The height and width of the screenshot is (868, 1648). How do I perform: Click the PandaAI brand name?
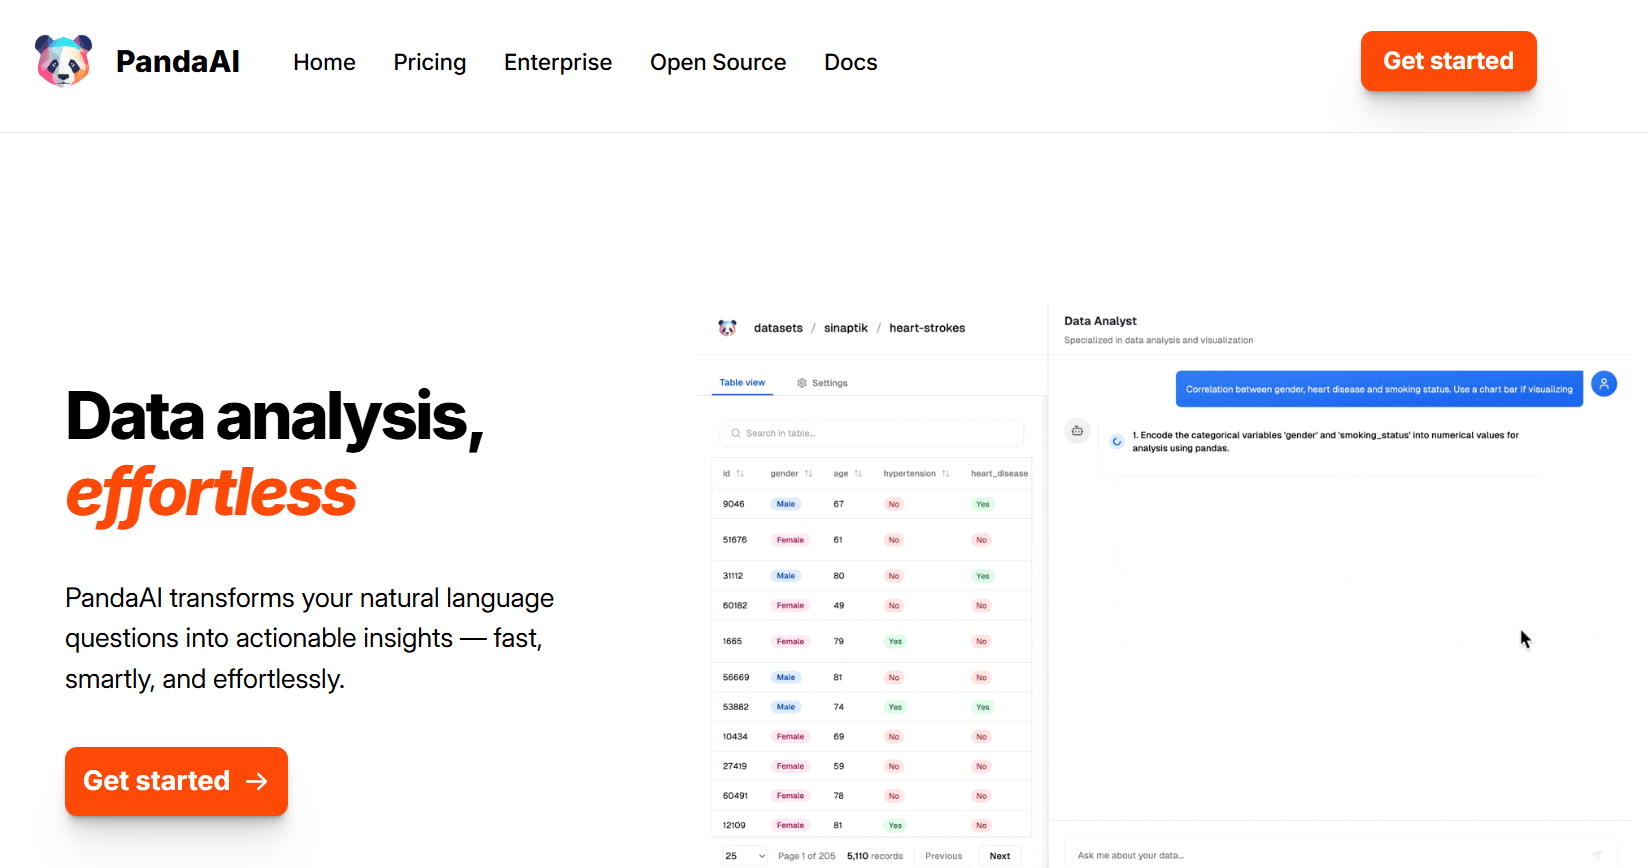click(178, 62)
